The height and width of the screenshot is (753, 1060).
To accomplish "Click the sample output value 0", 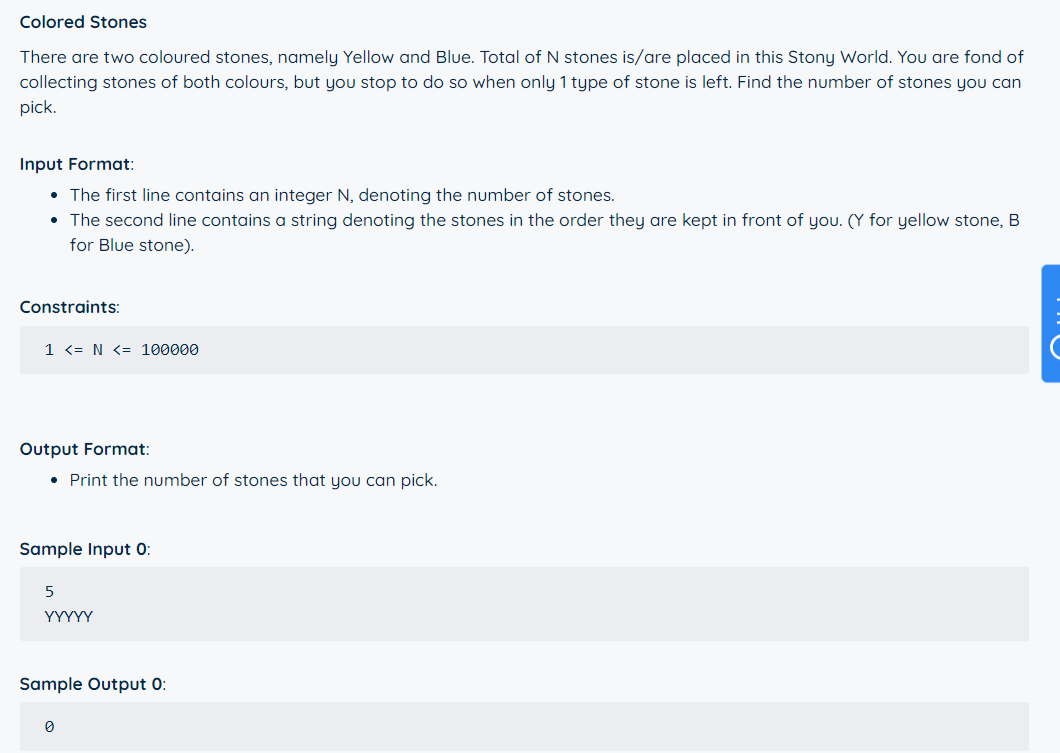I will (x=50, y=727).
